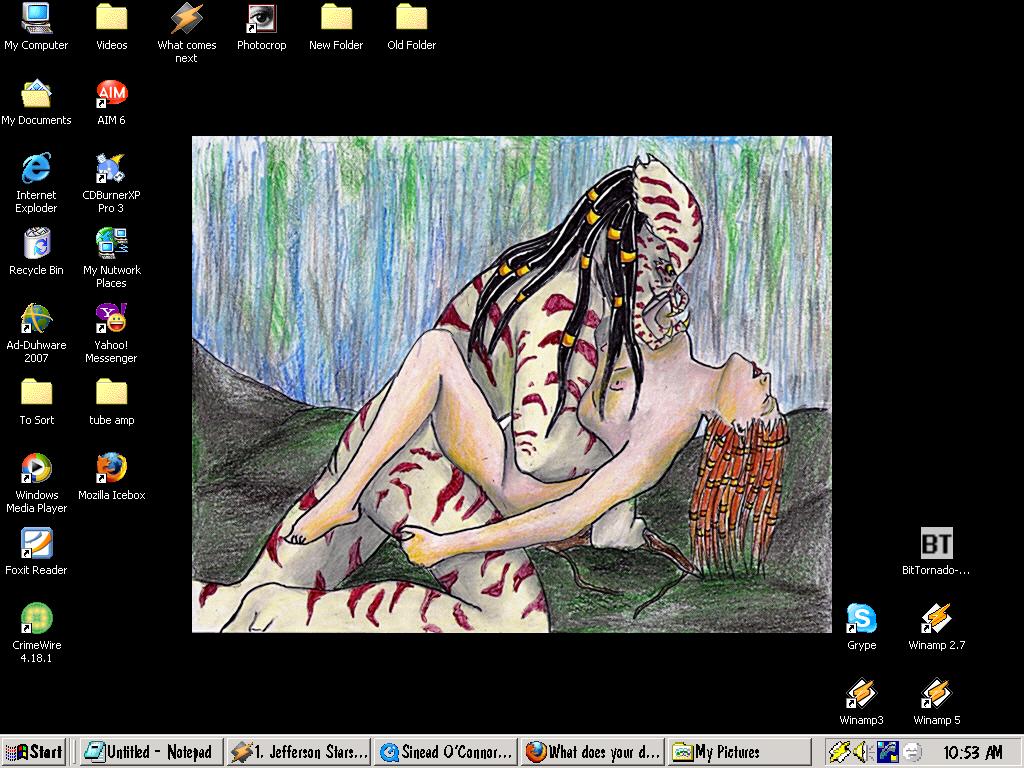This screenshot has height=768, width=1024.
Task: Open Yahoo! Messenger shortcut
Action: [111, 319]
